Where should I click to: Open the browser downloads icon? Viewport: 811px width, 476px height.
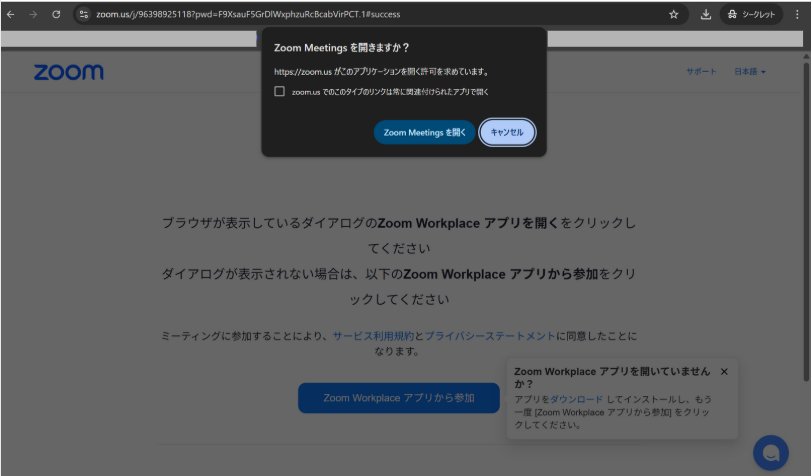point(705,14)
